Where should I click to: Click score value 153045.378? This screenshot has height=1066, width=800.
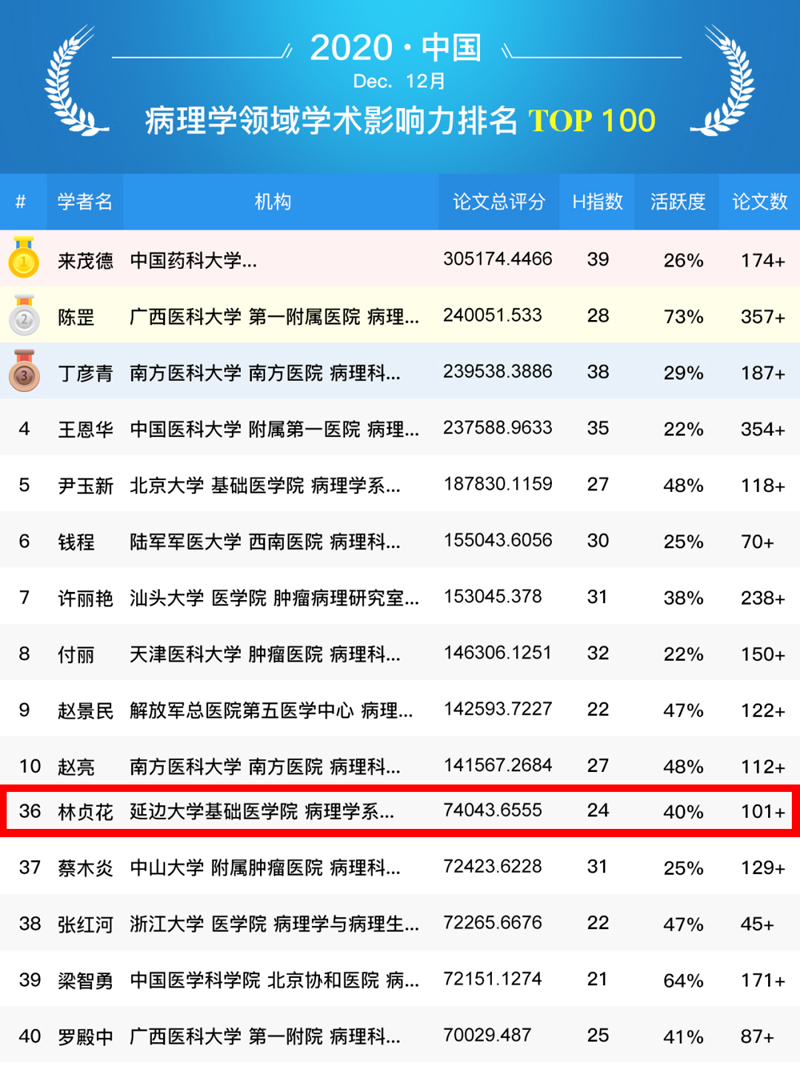tap(493, 597)
